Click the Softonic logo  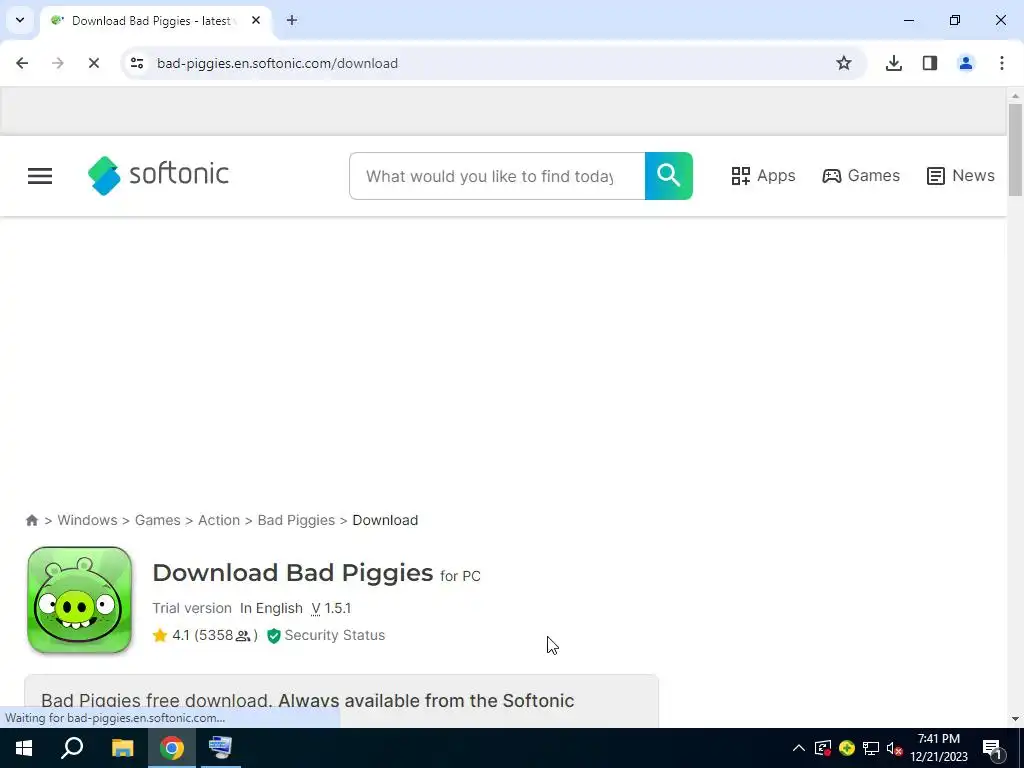tap(159, 175)
